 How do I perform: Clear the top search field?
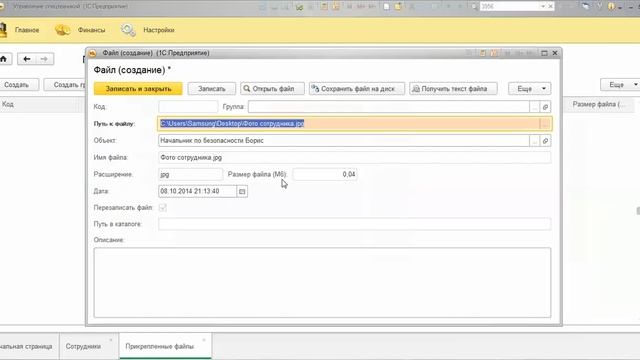pyautogui.click(x=550, y=7)
